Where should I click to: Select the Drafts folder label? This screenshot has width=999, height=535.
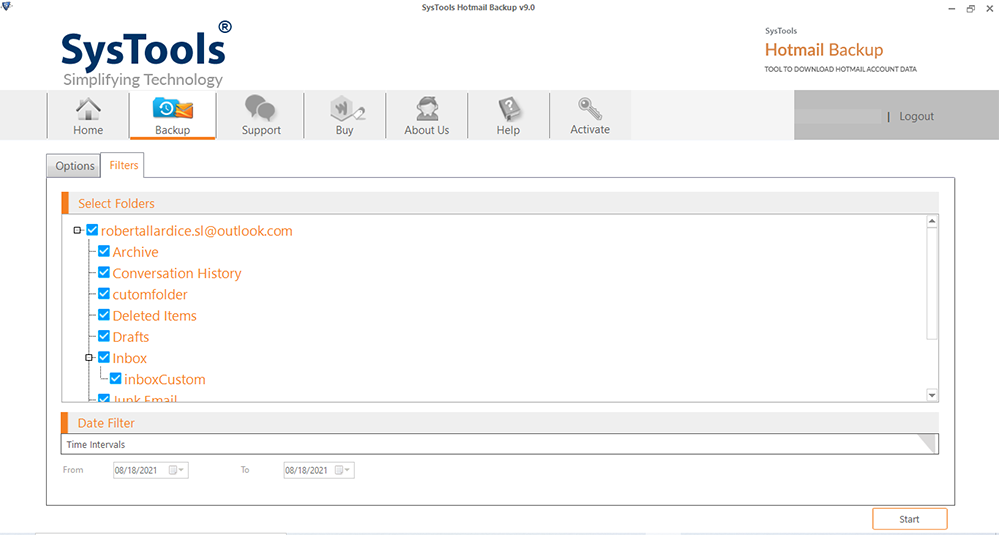(x=131, y=337)
